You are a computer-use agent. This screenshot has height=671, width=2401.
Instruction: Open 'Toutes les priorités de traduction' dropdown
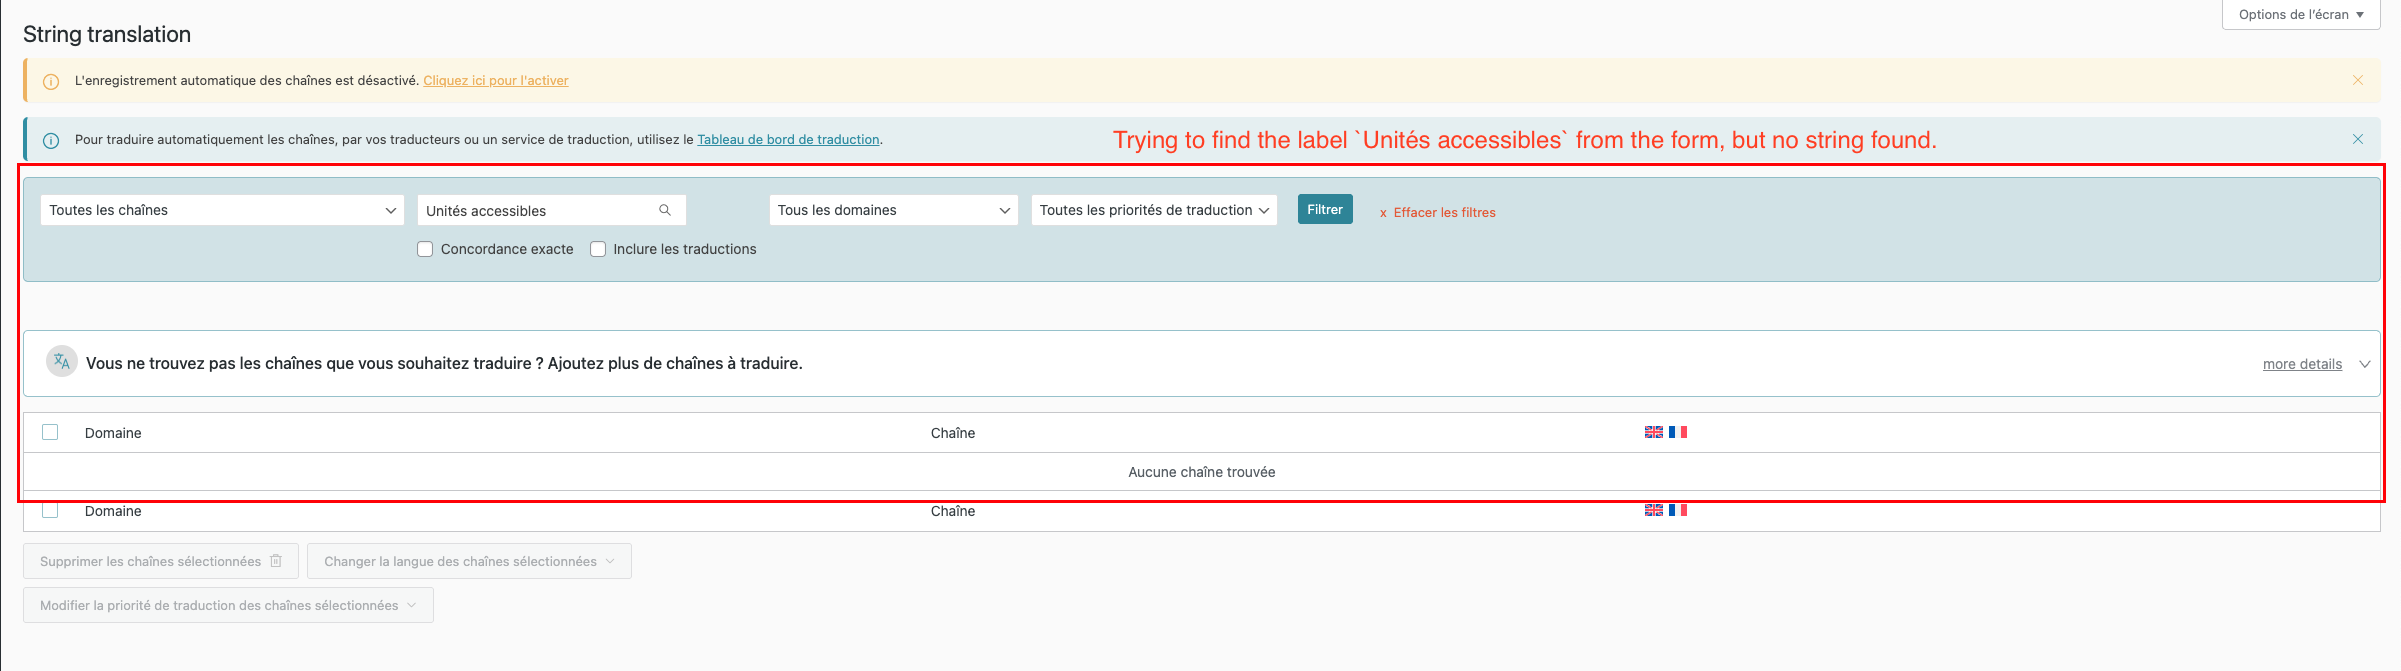tap(1154, 210)
